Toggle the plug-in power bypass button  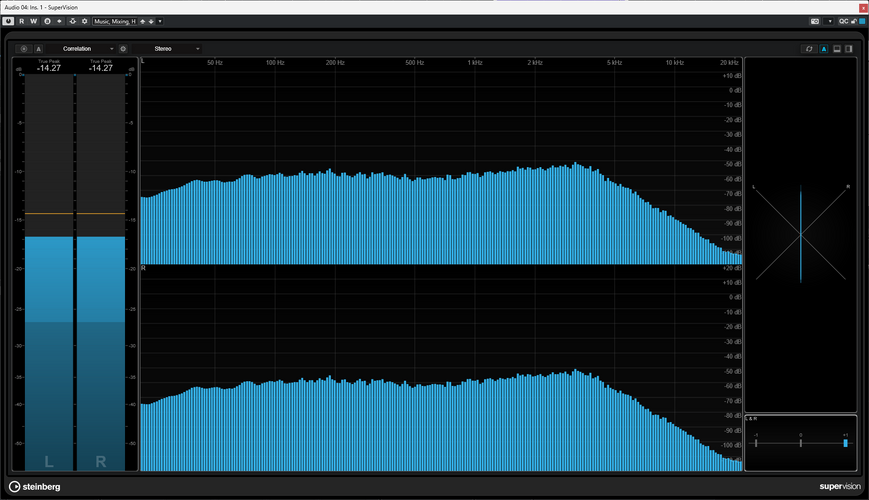coord(8,21)
